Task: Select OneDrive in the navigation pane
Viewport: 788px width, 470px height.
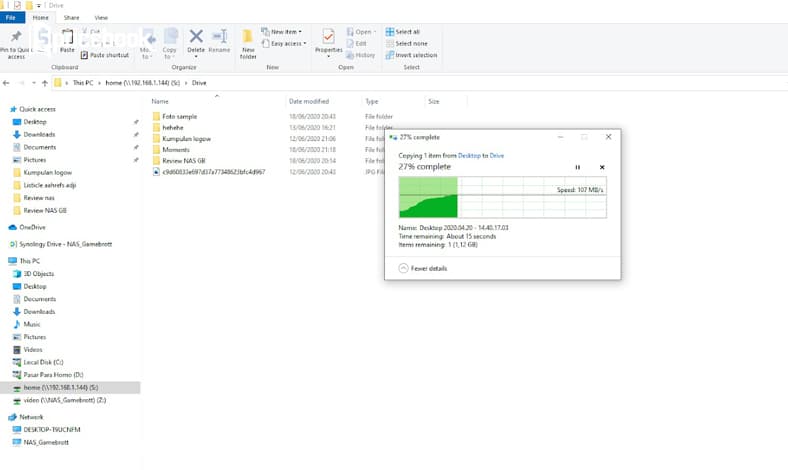Action: pyautogui.click(x=32, y=227)
